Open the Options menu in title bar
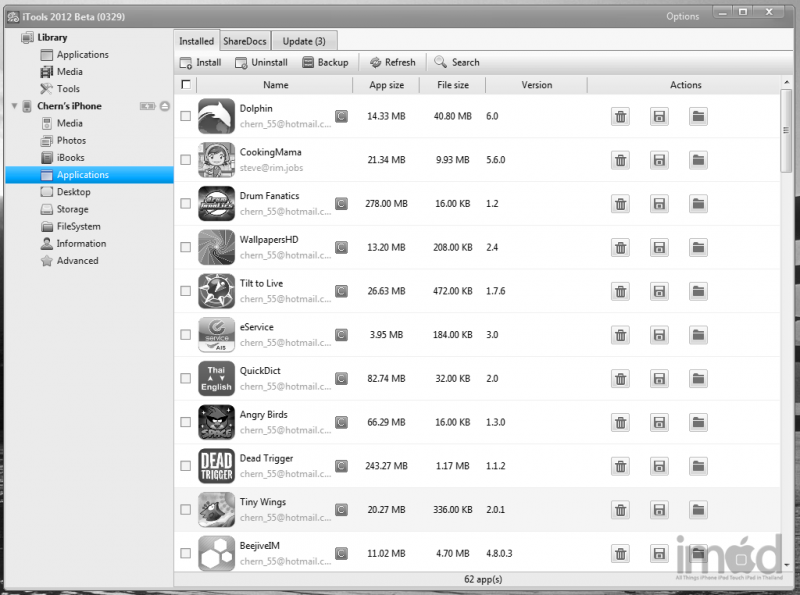The width and height of the screenshot is (800, 595). [682, 16]
